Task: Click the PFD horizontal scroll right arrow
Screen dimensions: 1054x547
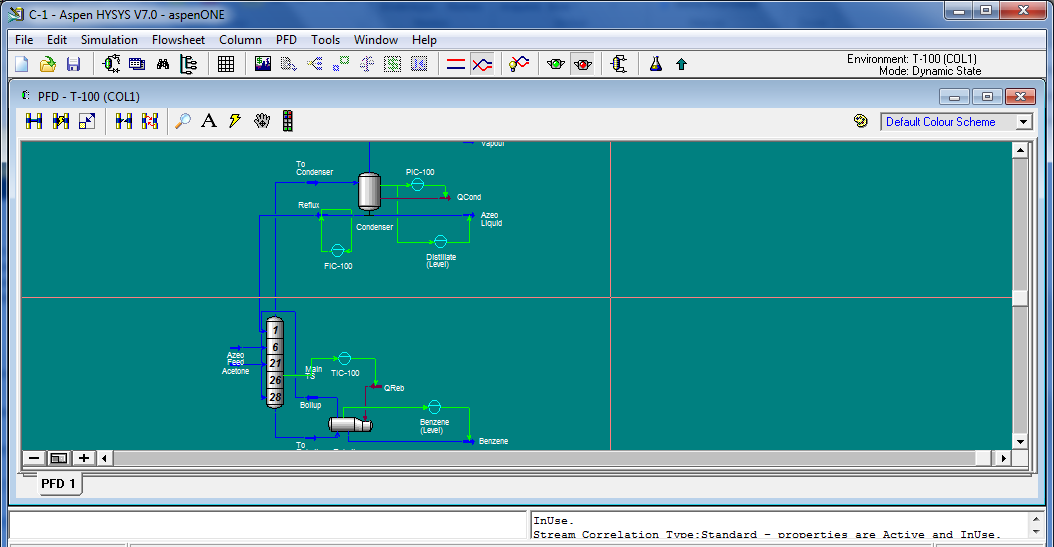Action: [x=1003, y=458]
